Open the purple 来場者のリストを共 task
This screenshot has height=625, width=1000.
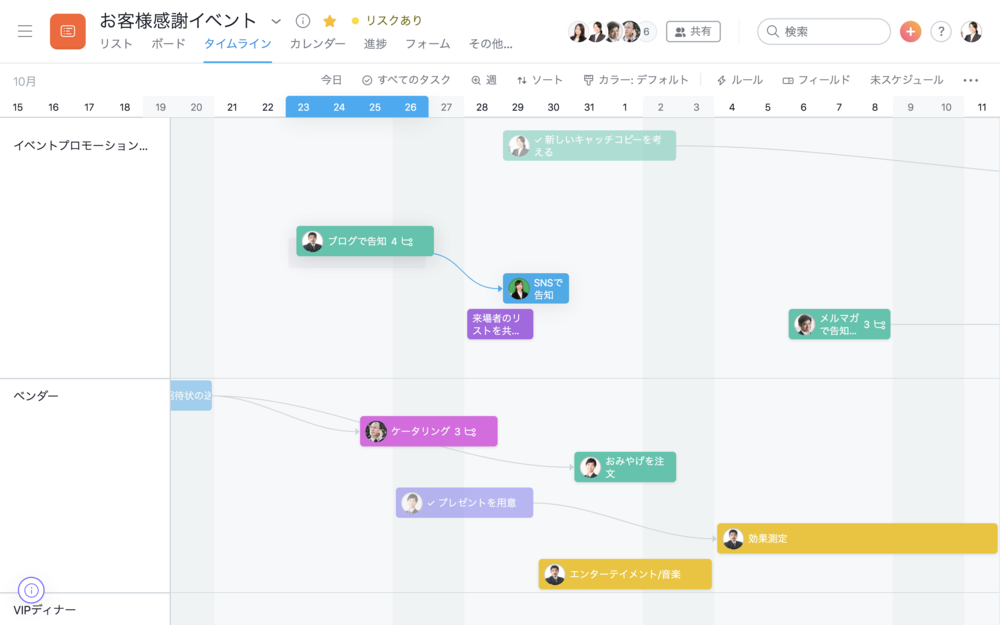500,324
